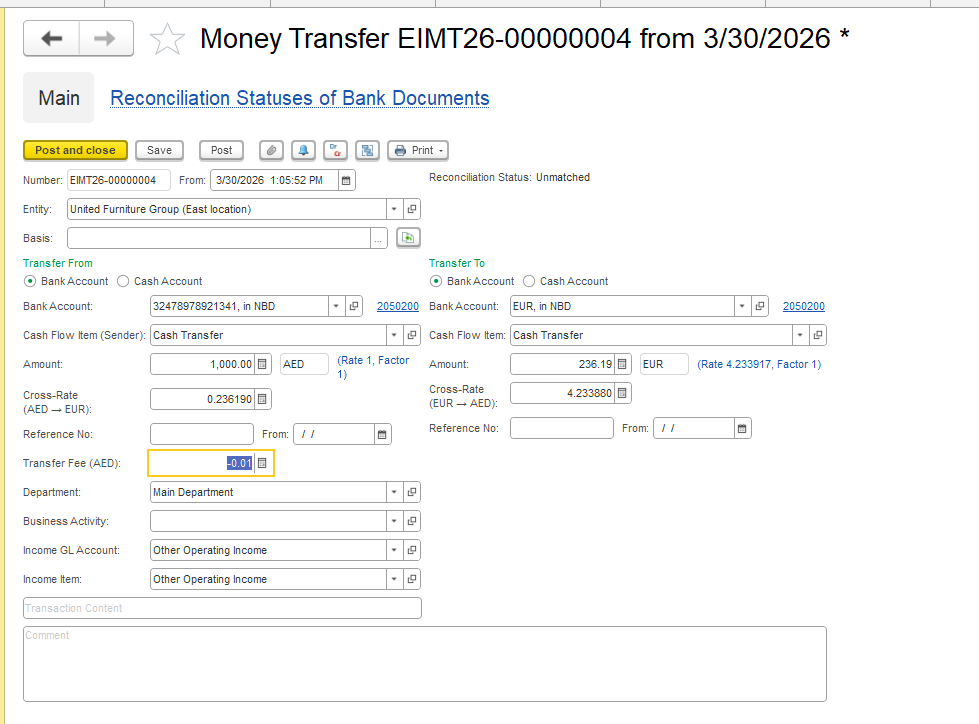Click into the Comment text area
Screen dimensions: 979x724
click(x=424, y=663)
